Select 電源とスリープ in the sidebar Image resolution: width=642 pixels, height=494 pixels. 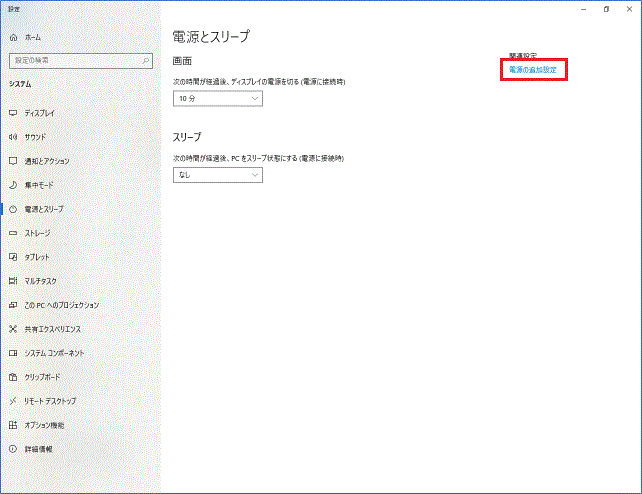click(x=44, y=209)
